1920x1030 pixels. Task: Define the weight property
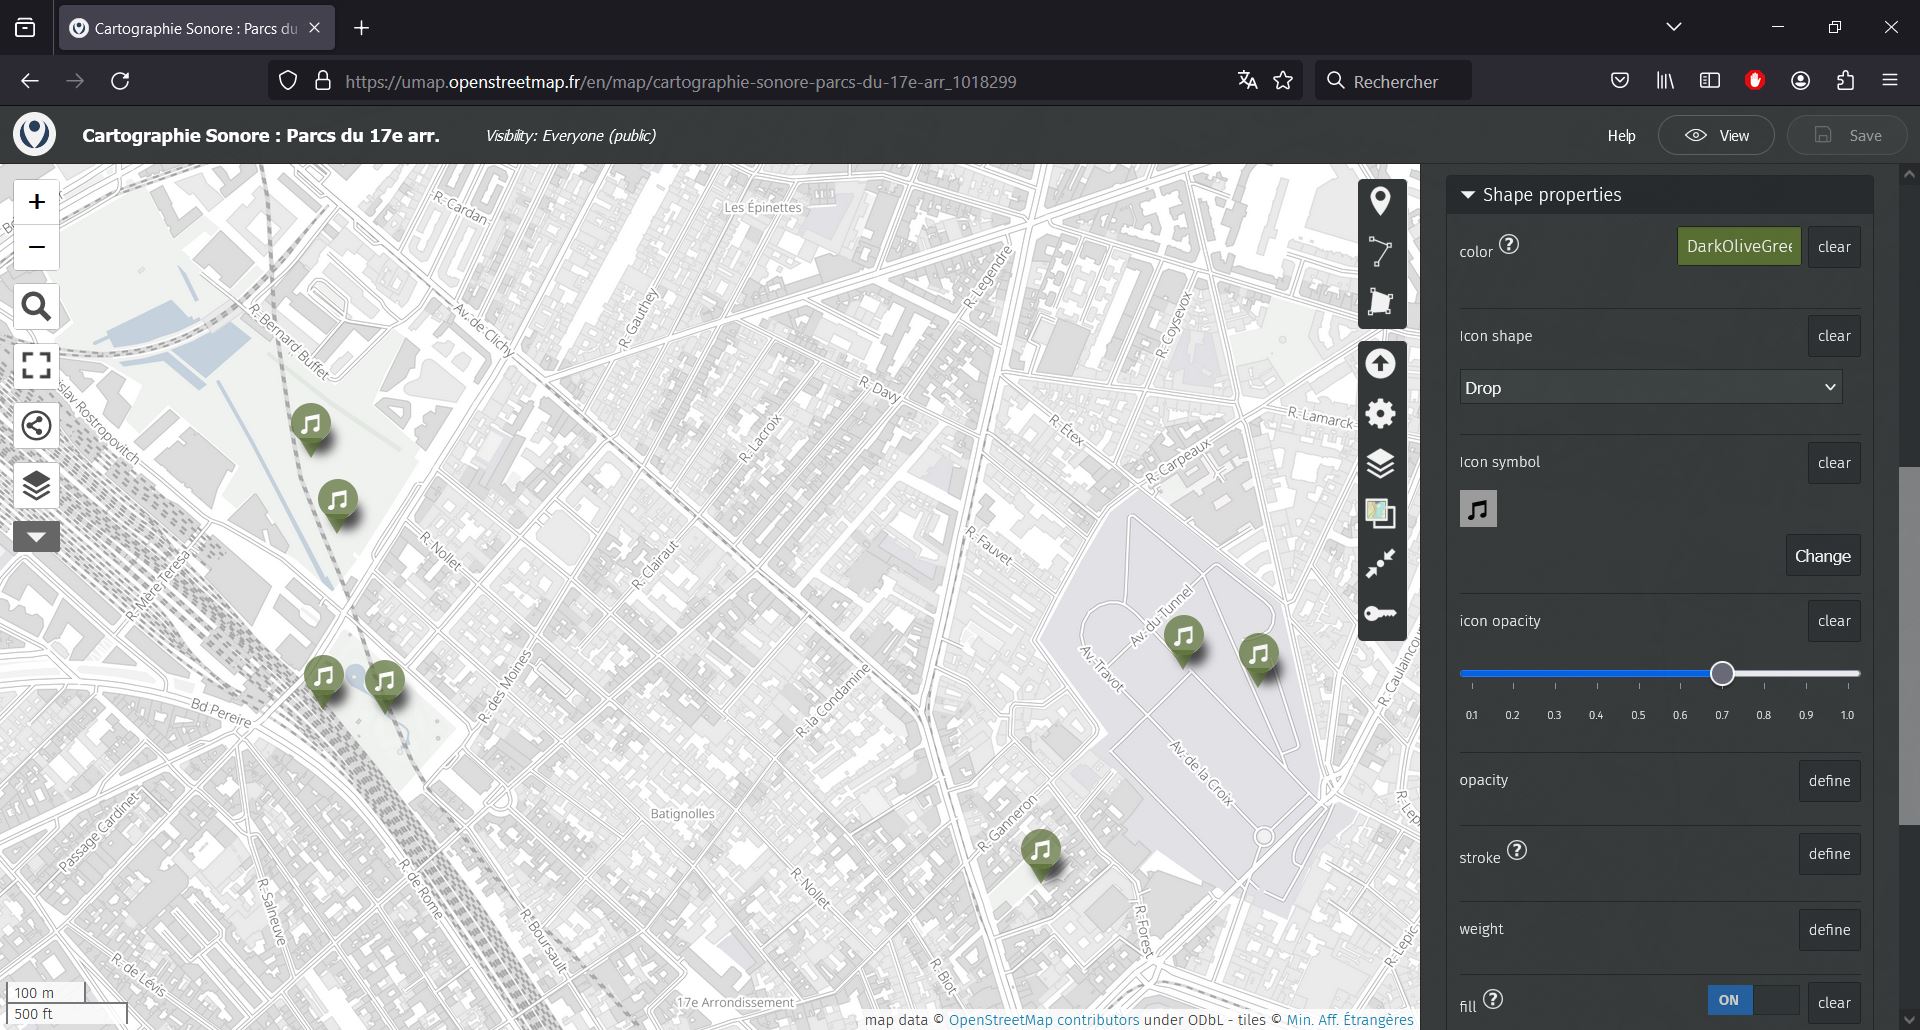tap(1829, 930)
